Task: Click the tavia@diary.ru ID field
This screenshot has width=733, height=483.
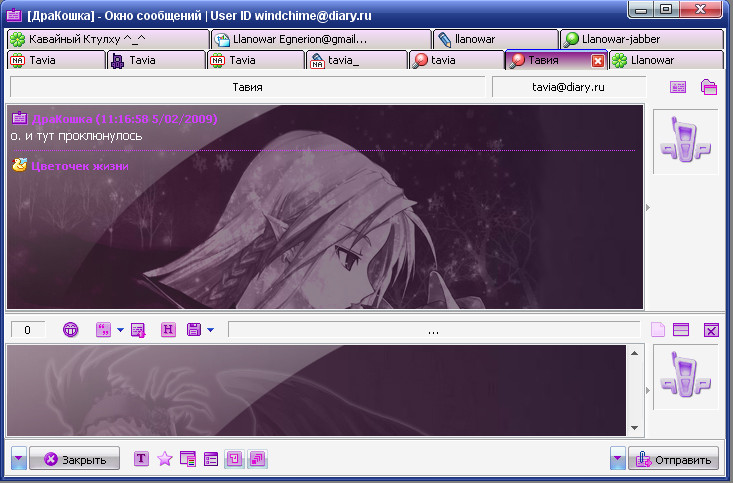Action: 568,87
